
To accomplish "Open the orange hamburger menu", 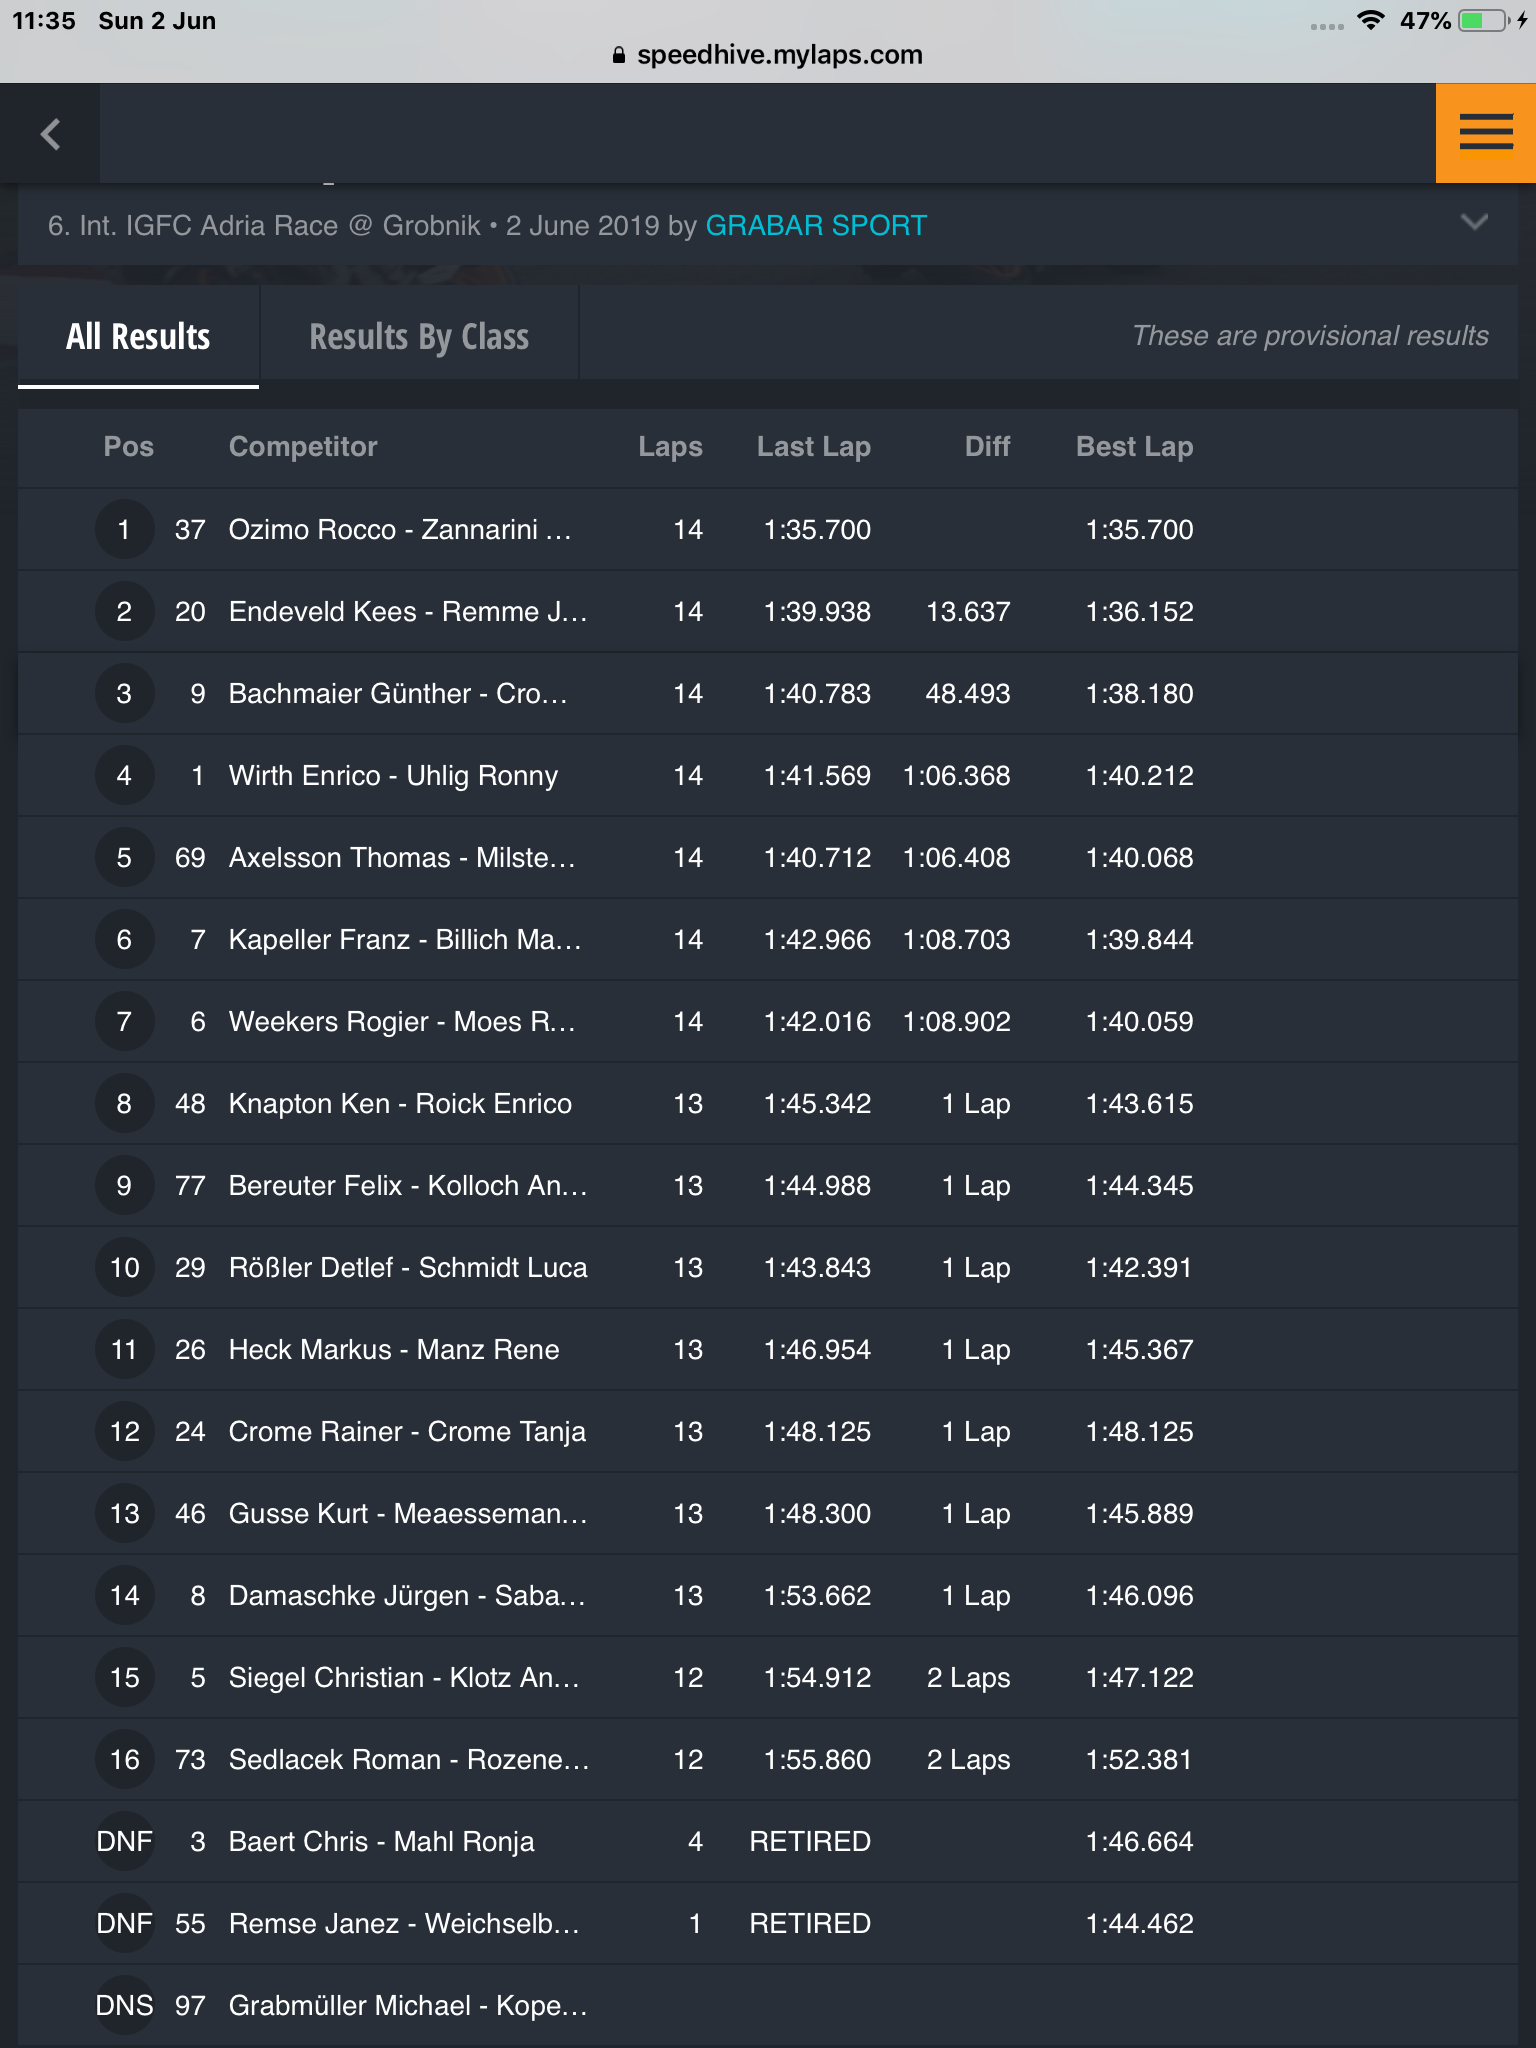I will click(1485, 133).
